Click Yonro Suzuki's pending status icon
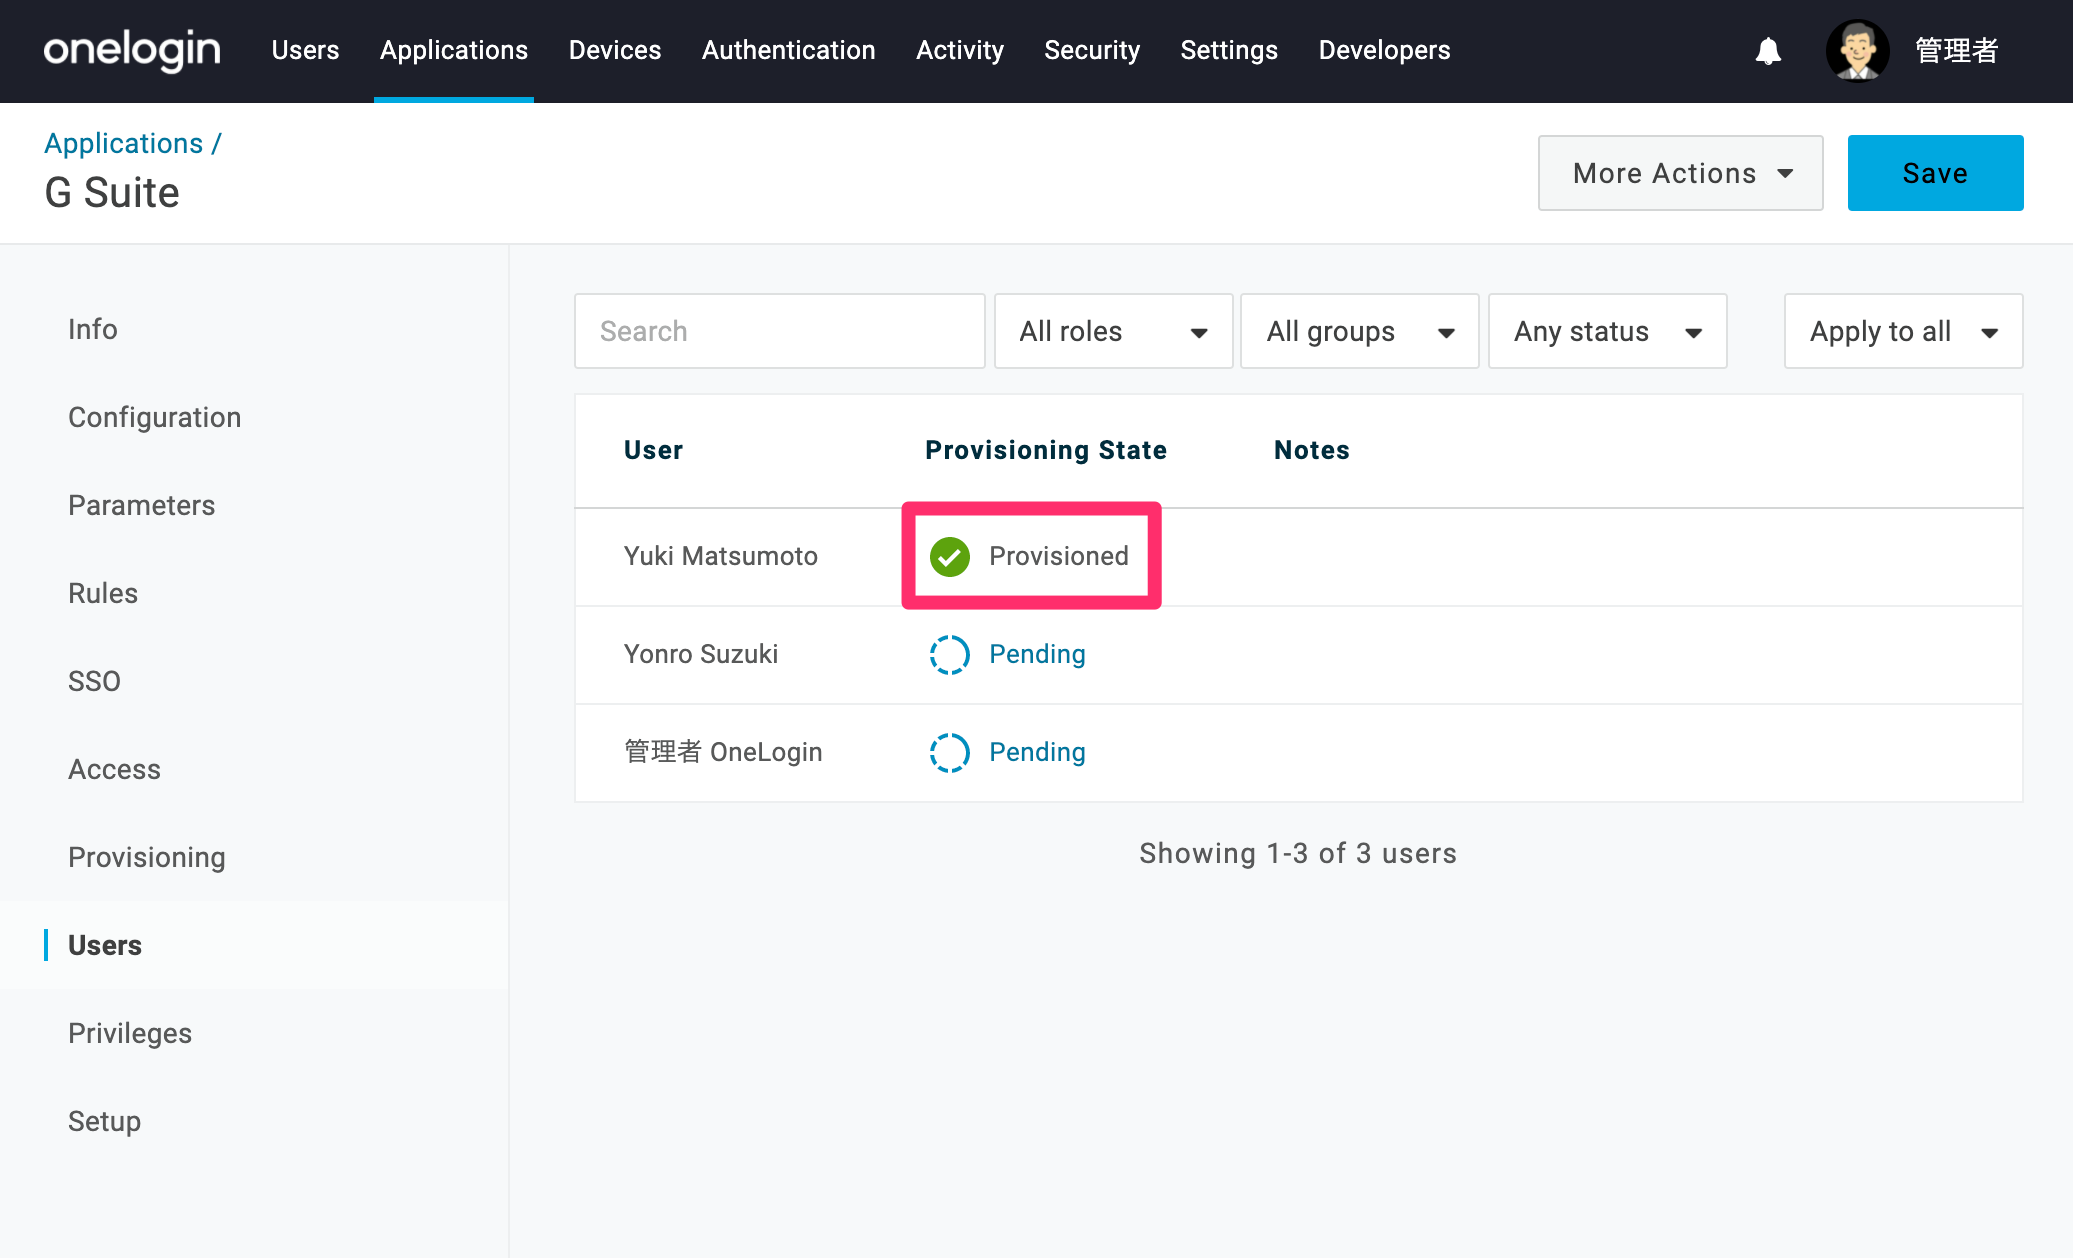 [x=949, y=655]
